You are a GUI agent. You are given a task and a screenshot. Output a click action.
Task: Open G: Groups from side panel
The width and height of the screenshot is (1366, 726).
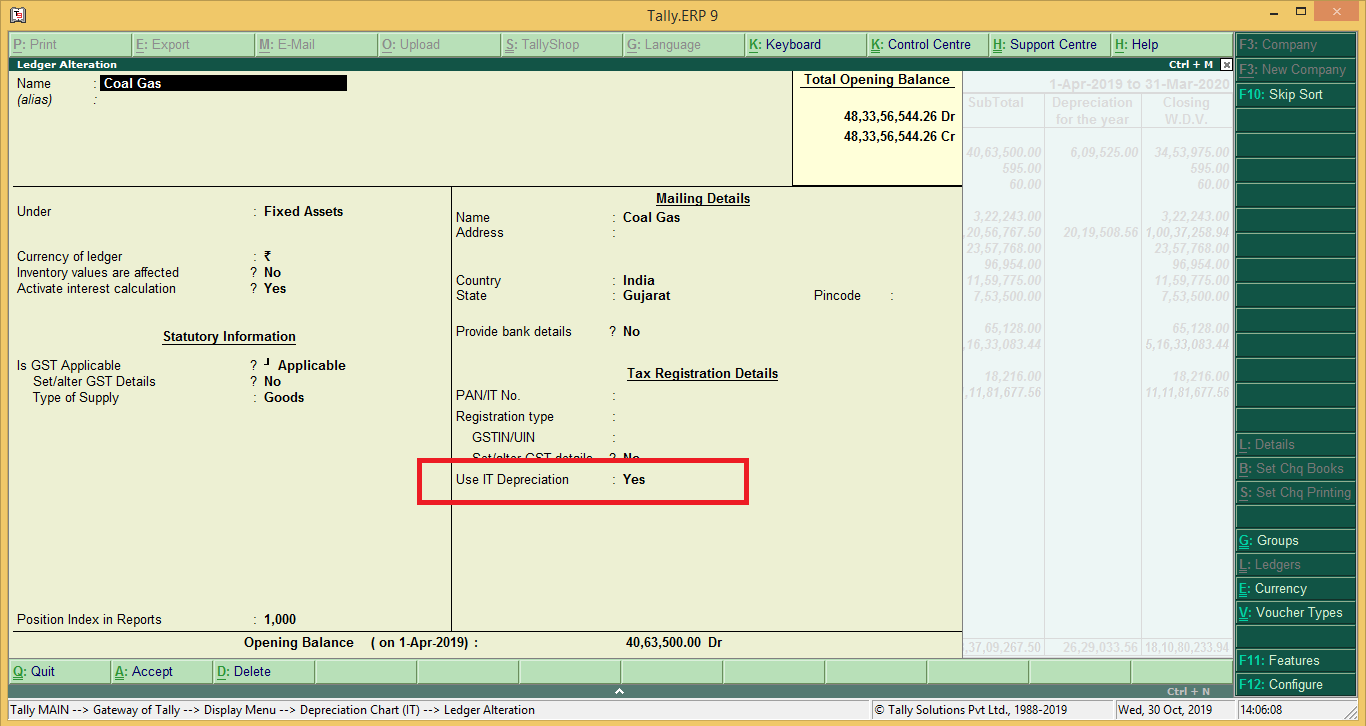click(1296, 540)
